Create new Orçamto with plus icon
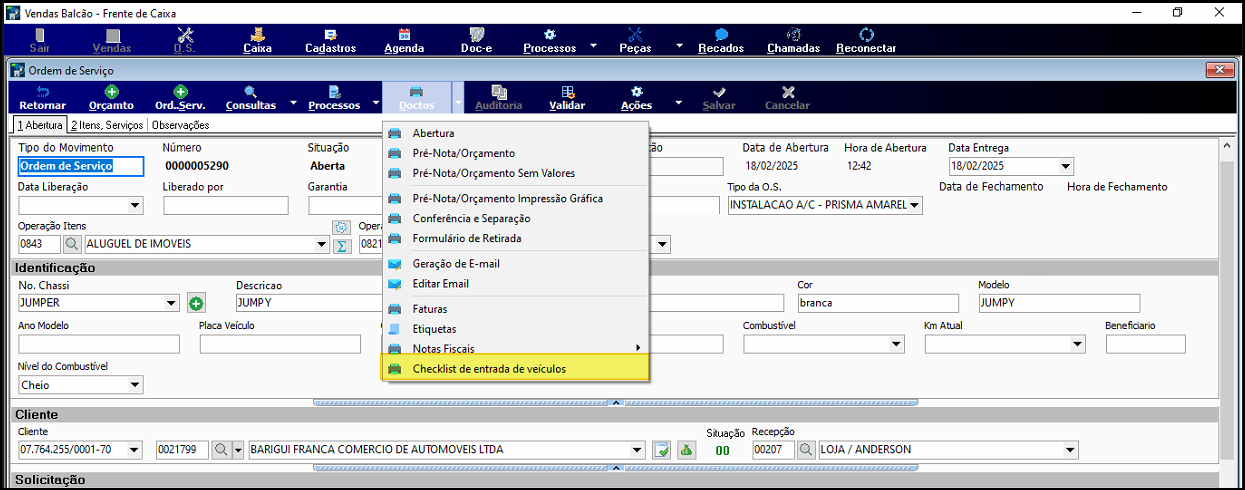 click(x=111, y=98)
